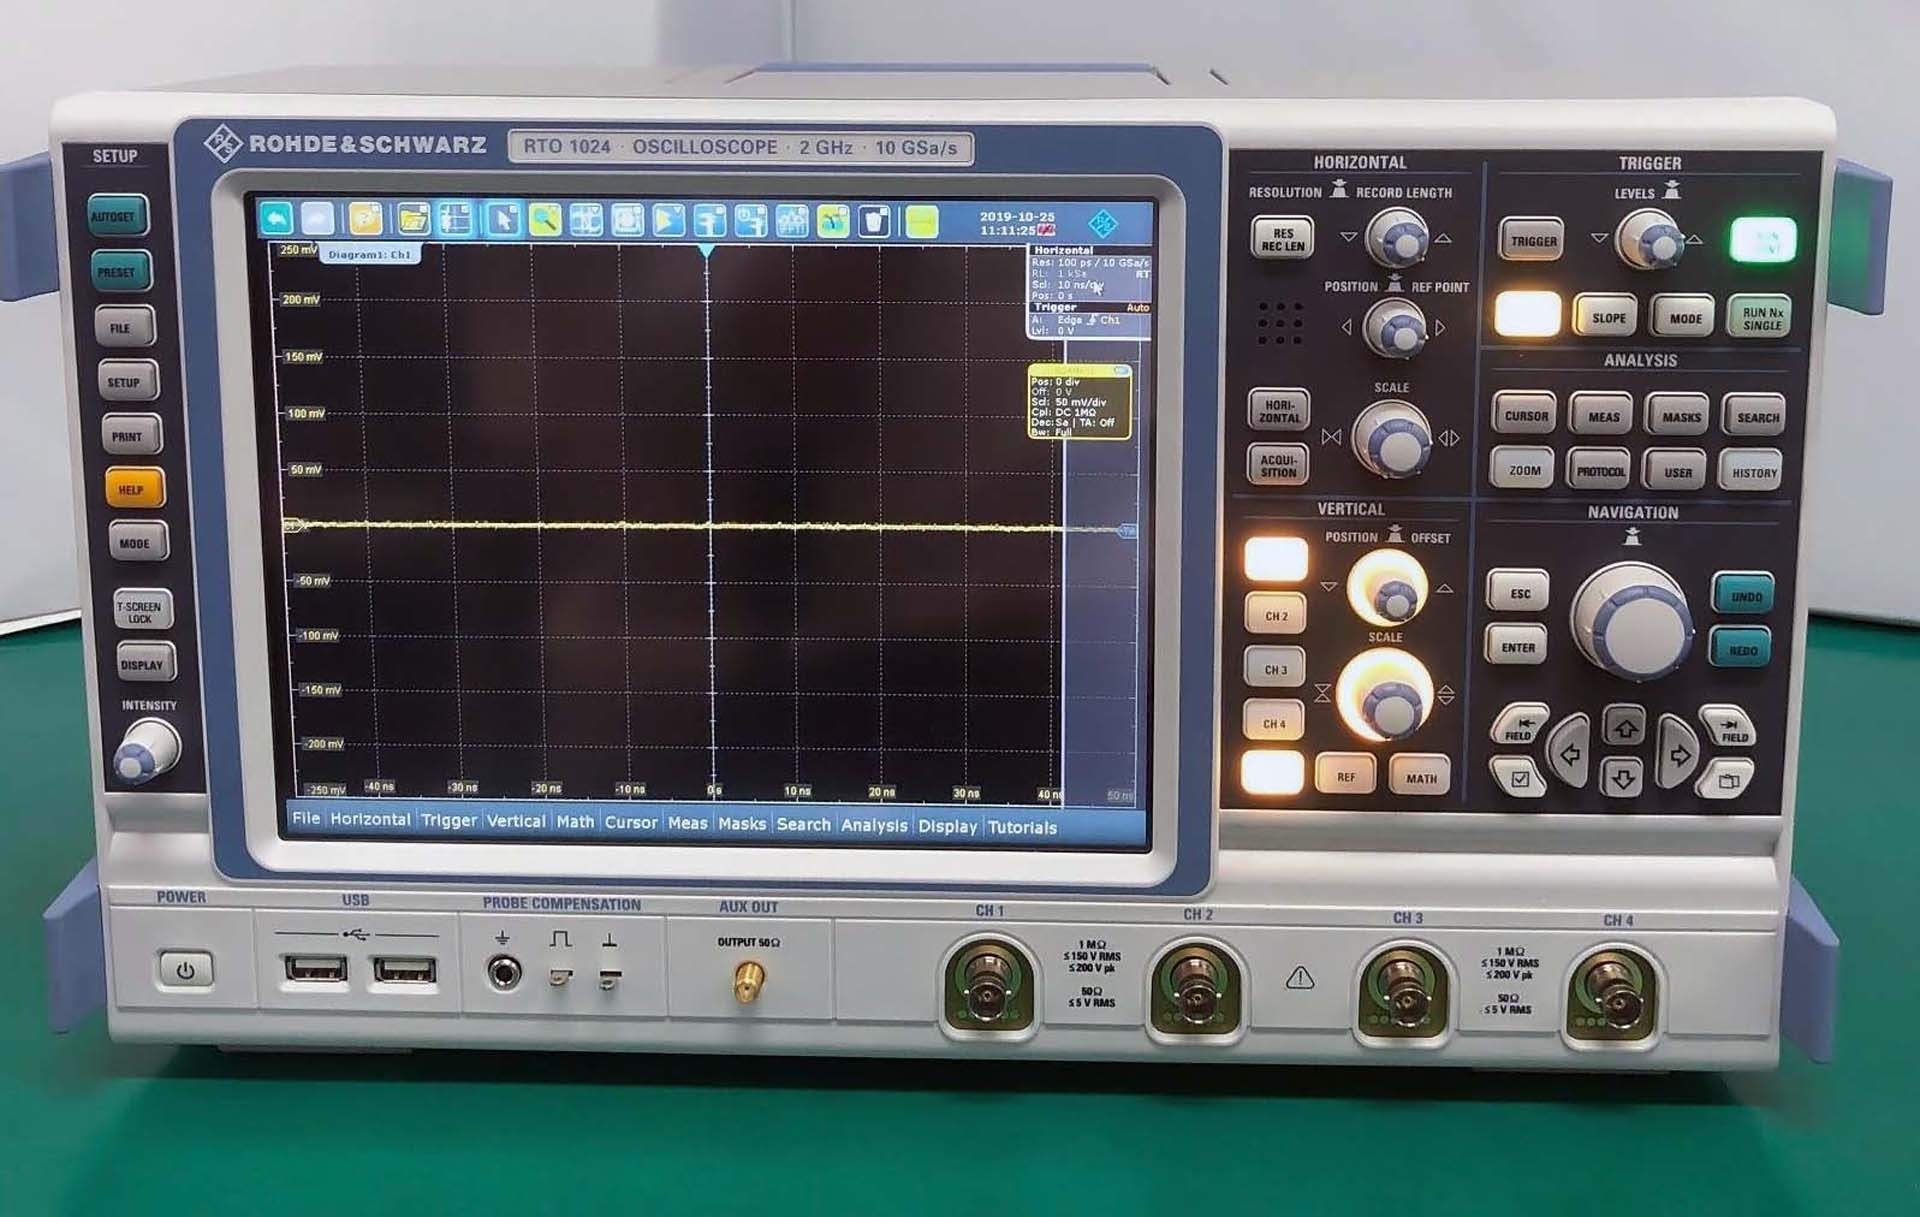Tap the greyed Redo toolbar icon
The width and height of the screenshot is (1920, 1217).
tap(318, 218)
